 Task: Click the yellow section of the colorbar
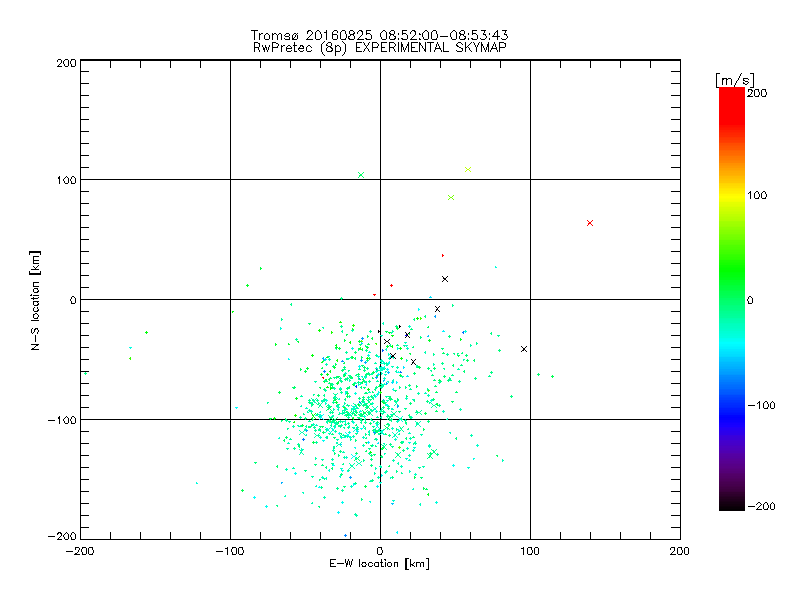click(732, 196)
